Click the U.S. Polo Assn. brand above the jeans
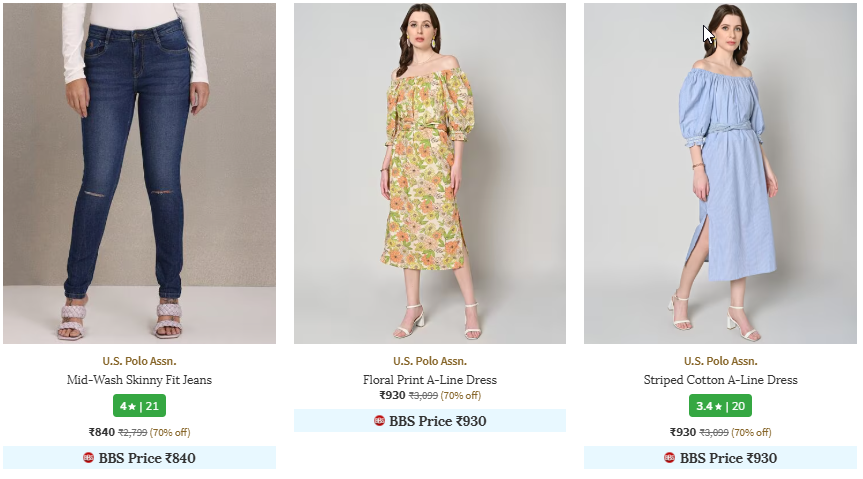 coord(139,361)
